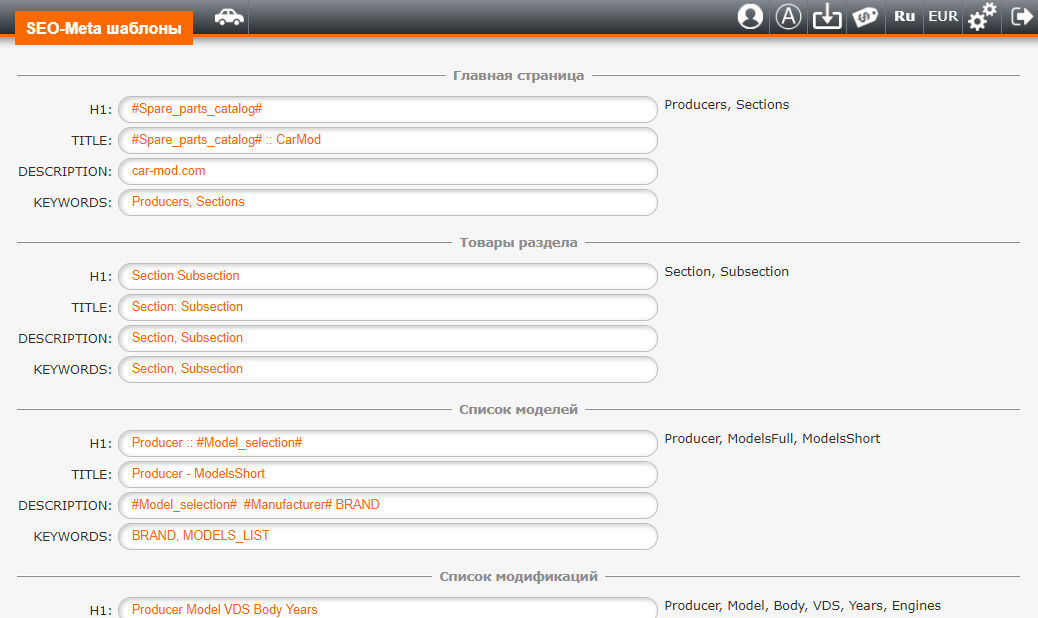
Task: Open the price tag icon
Action: [x=865, y=17]
